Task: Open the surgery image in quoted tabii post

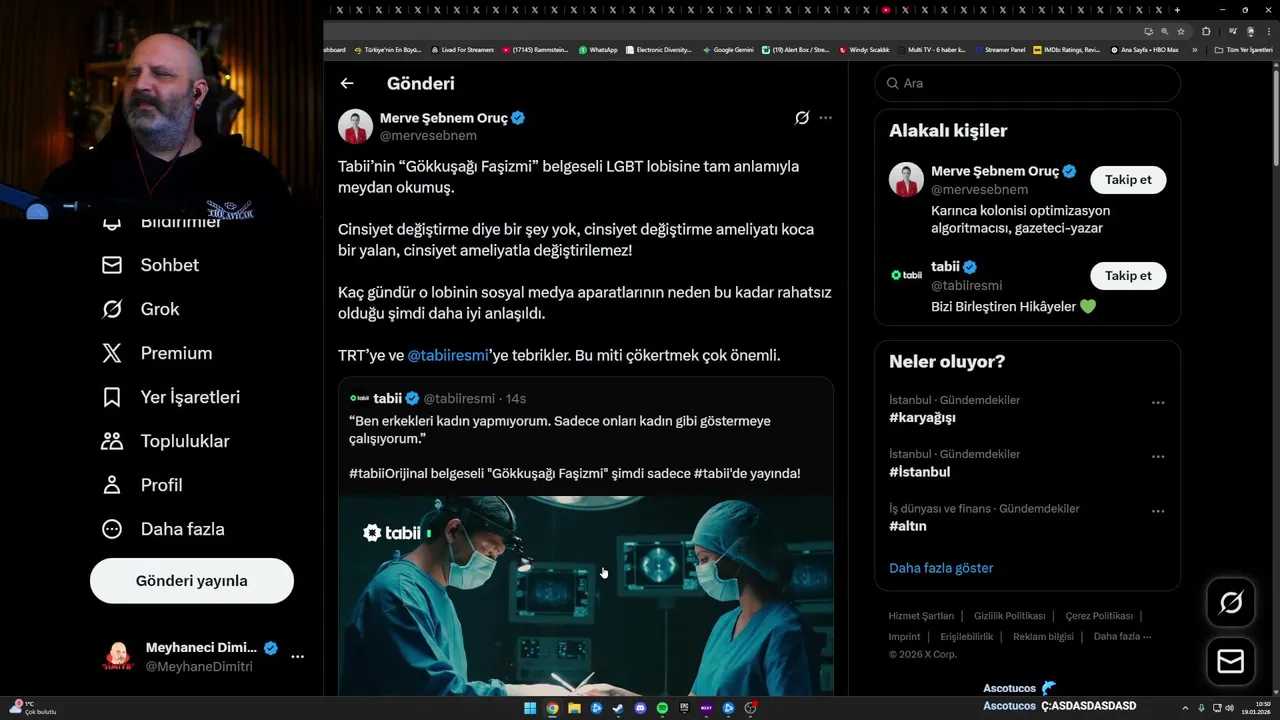Action: coord(586,596)
